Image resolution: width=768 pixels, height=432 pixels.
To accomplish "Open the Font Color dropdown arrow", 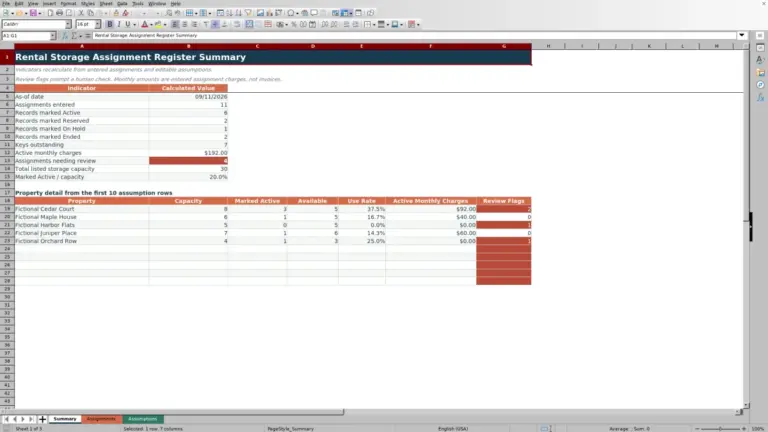I will [151, 24].
